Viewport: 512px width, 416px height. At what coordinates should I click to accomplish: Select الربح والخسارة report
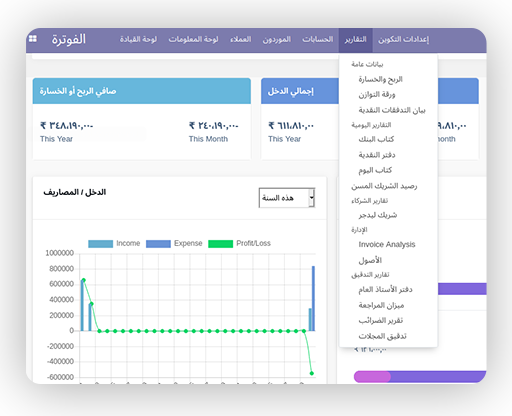pos(381,79)
